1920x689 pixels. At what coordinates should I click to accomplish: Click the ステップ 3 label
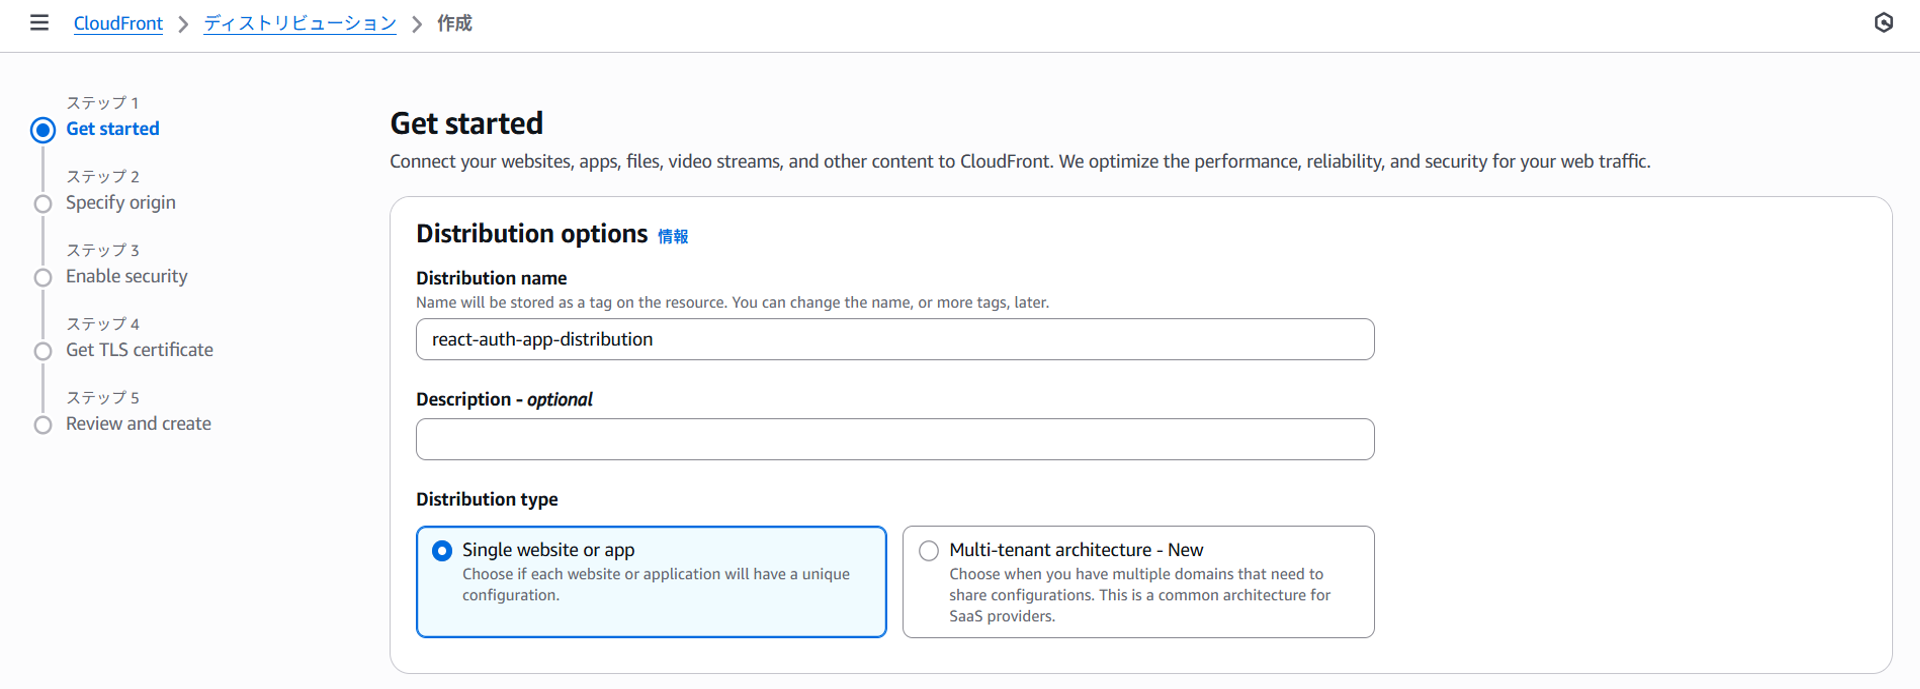(103, 250)
